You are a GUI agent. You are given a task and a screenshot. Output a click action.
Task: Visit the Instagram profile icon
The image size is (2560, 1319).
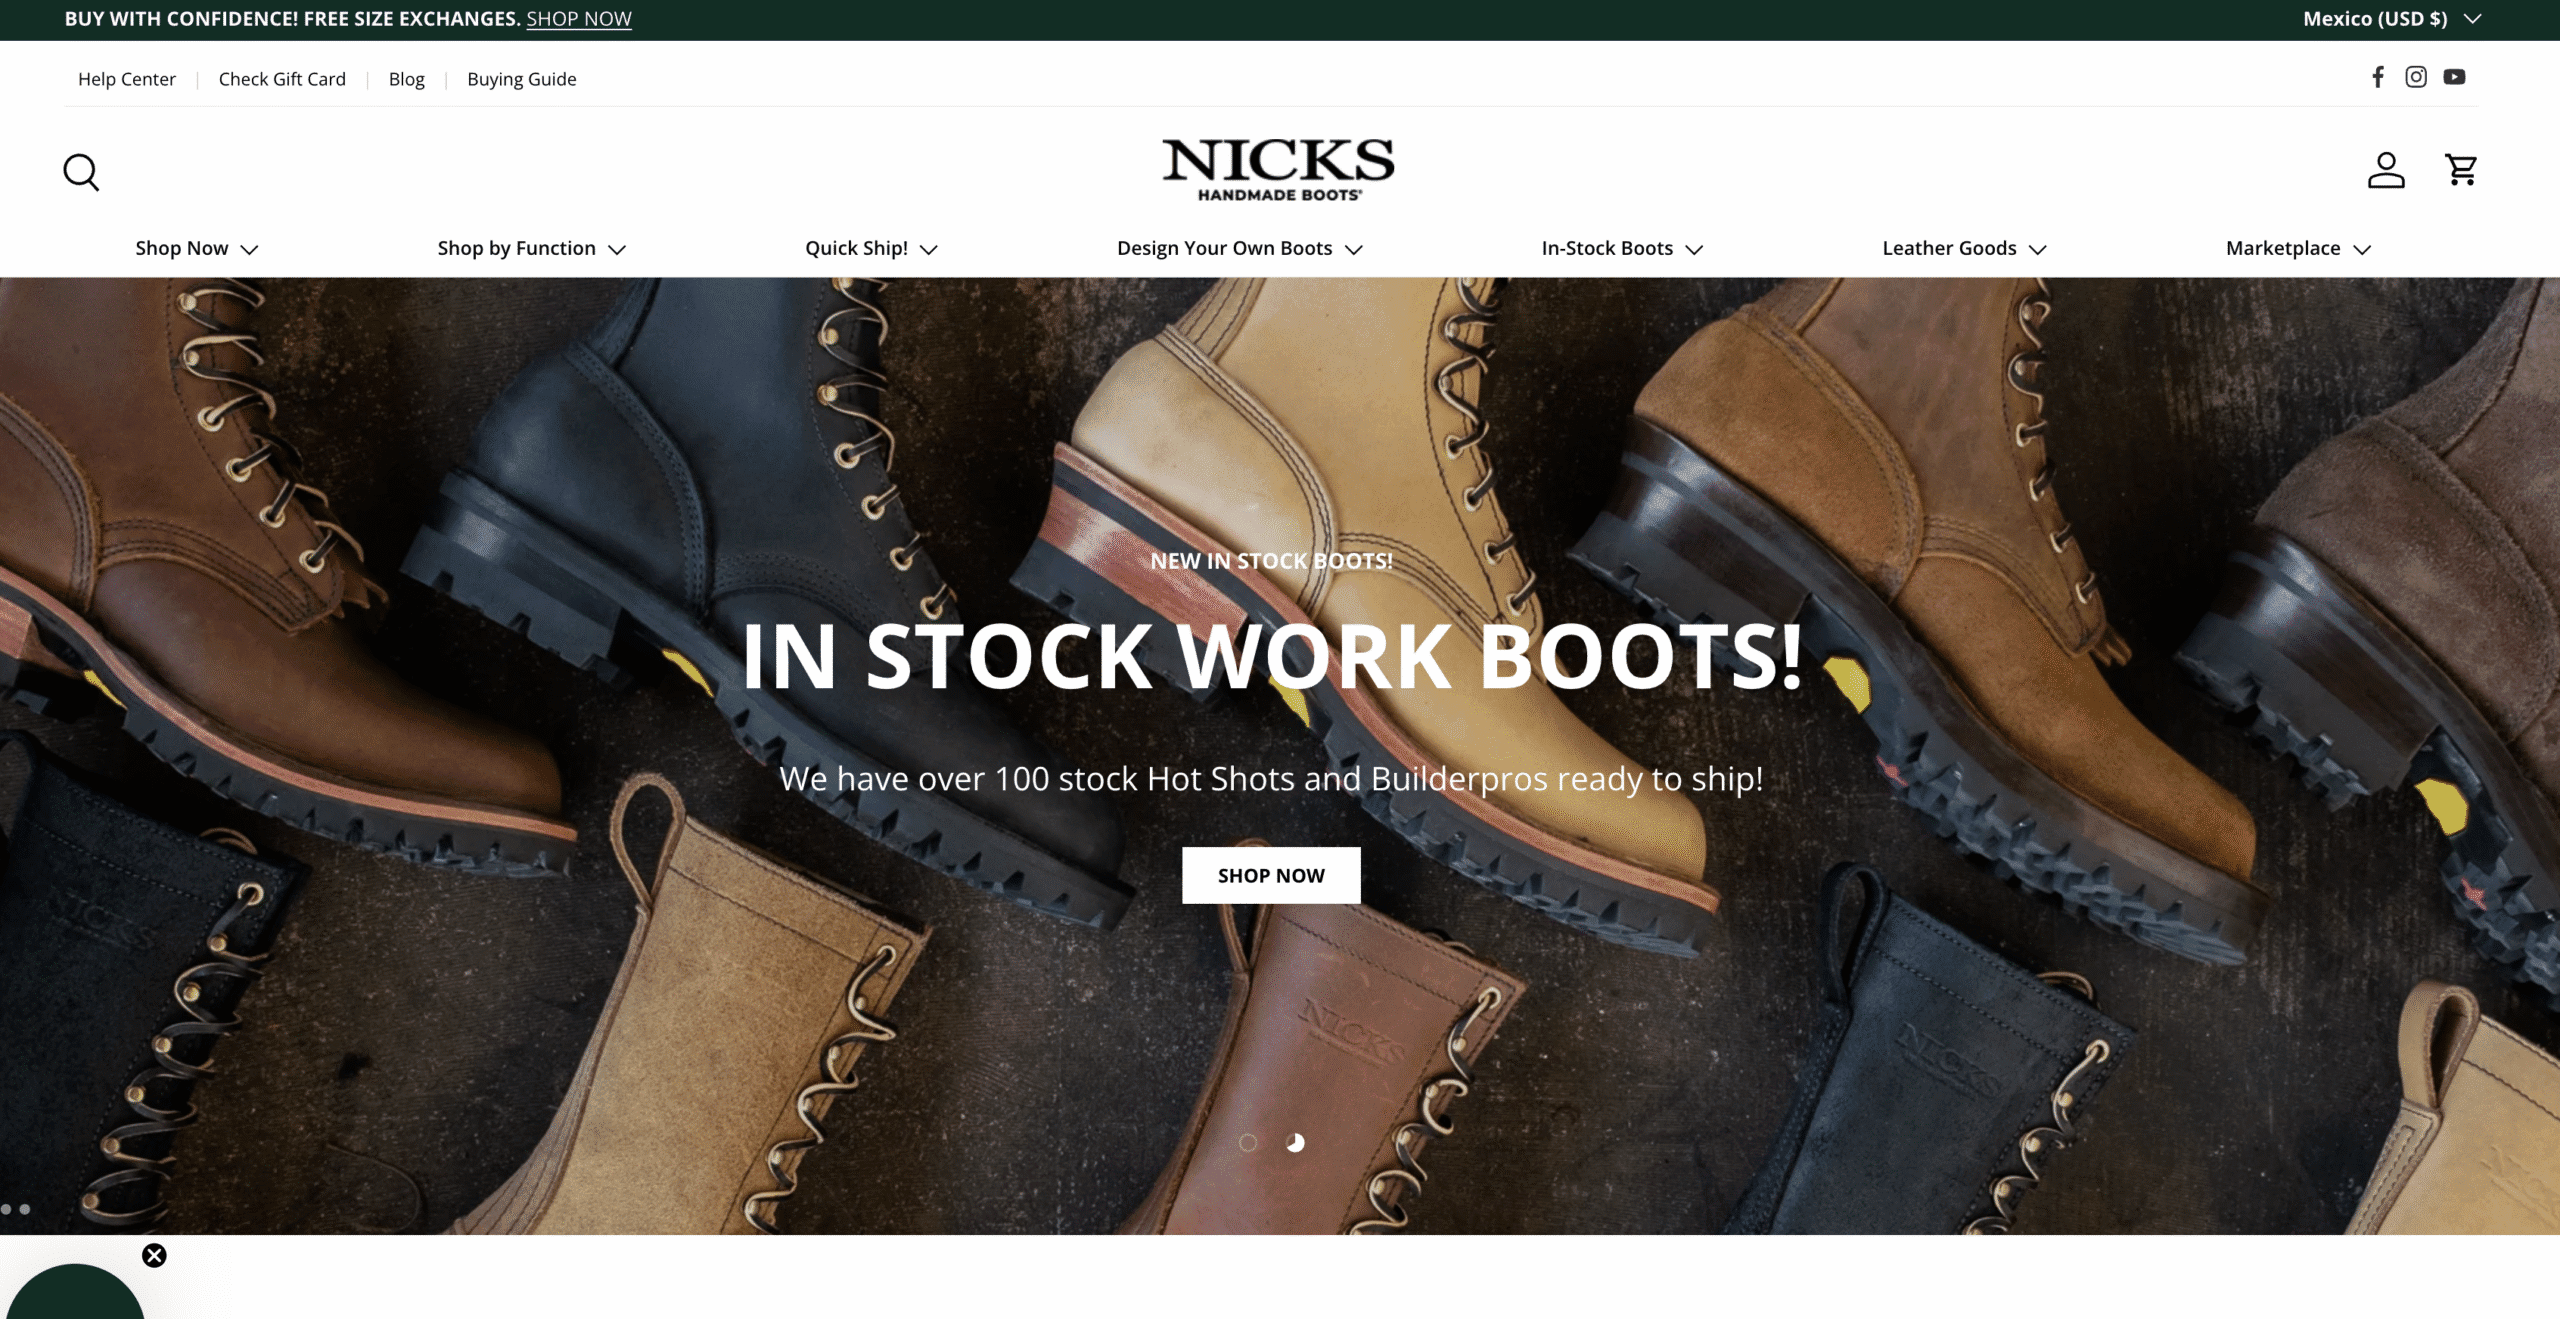(2416, 77)
